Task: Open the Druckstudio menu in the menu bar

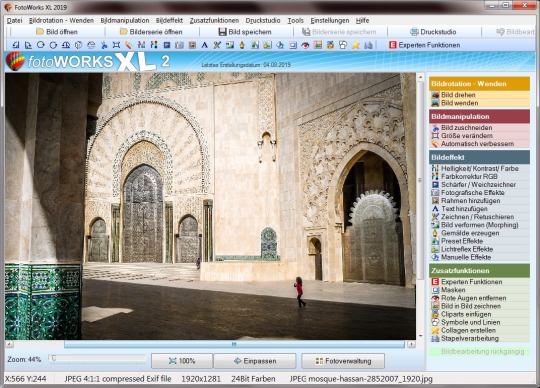Action: (x=263, y=21)
